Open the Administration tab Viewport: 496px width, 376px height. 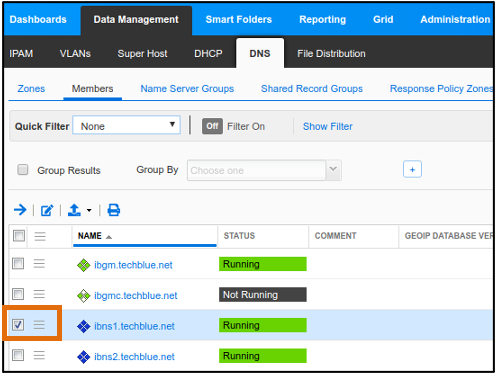455,19
